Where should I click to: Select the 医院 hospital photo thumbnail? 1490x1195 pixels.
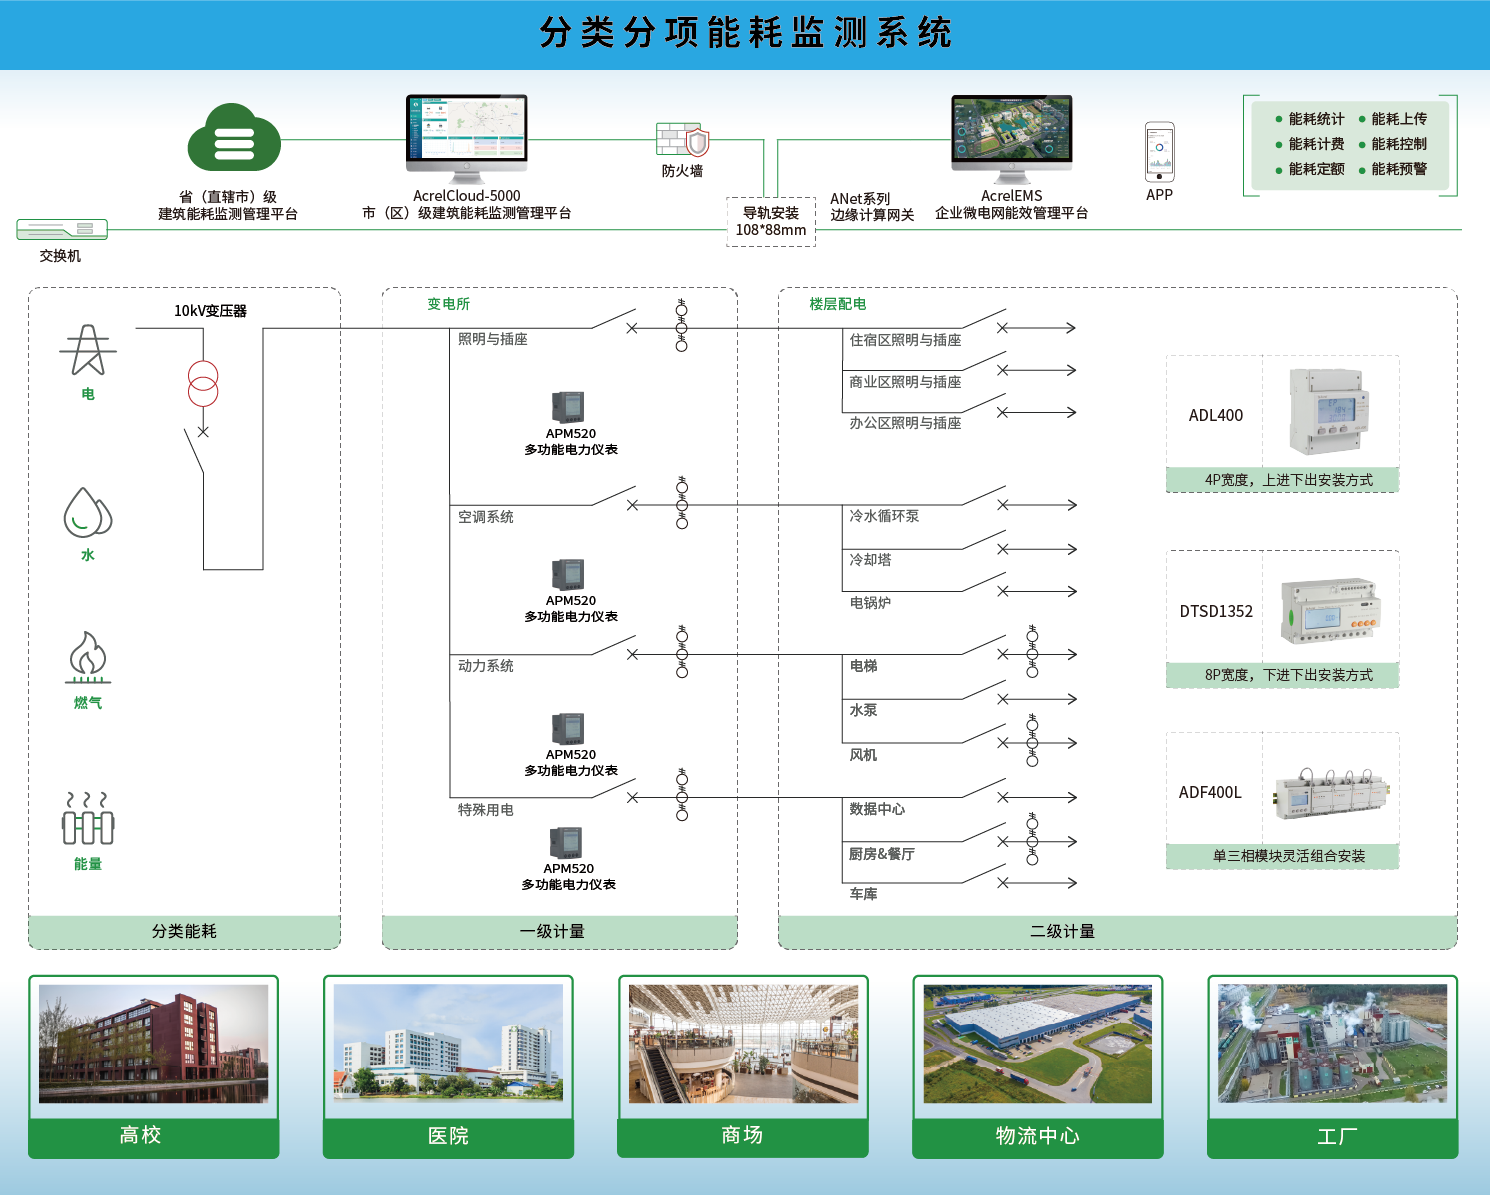(448, 1043)
